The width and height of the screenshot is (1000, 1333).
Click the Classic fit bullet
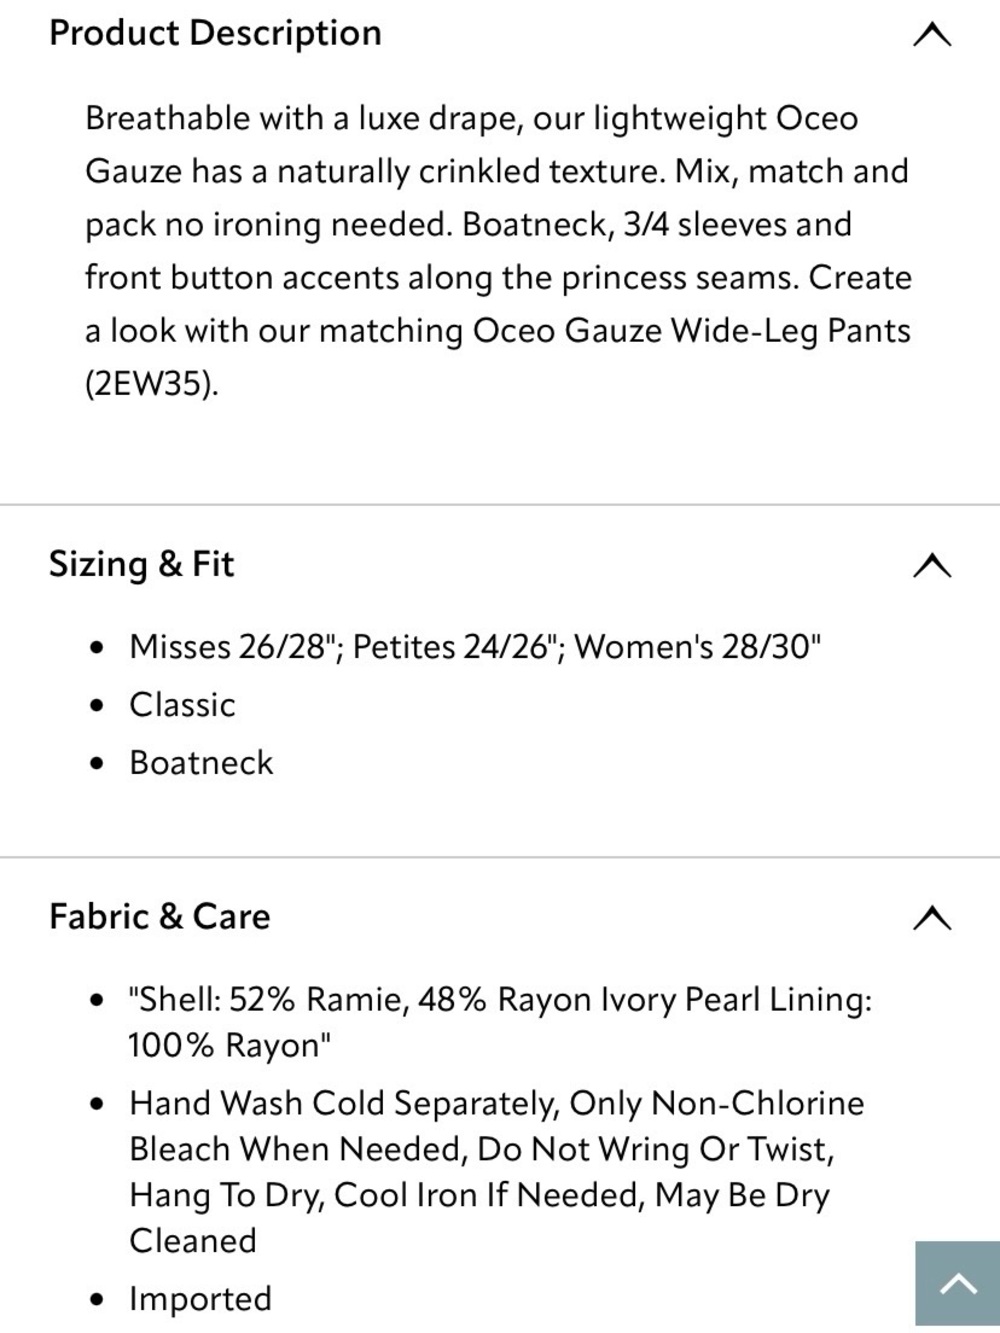point(182,705)
